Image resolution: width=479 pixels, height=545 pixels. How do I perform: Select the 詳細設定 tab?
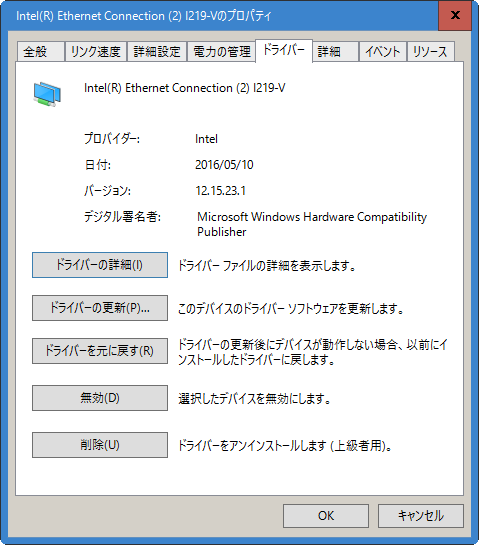click(x=157, y=52)
